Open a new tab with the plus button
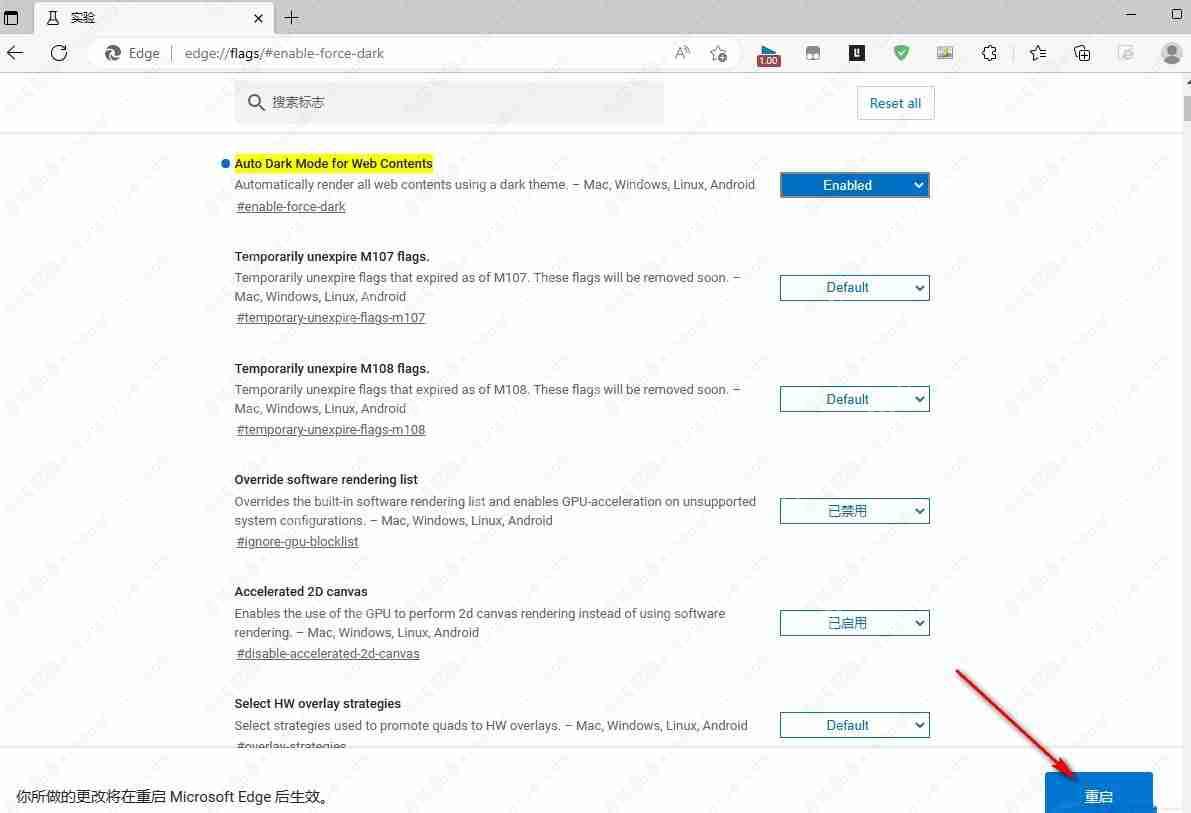Image resolution: width=1191 pixels, height=813 pixels. point(292,17)
